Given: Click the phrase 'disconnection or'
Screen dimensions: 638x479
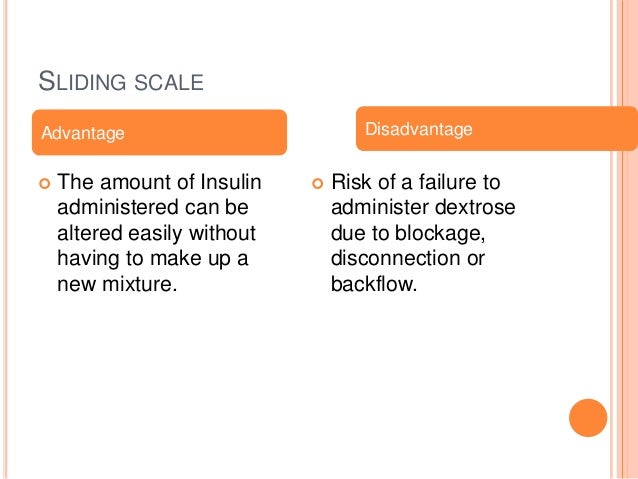Looking at the screenshot, I should point(408,258).
